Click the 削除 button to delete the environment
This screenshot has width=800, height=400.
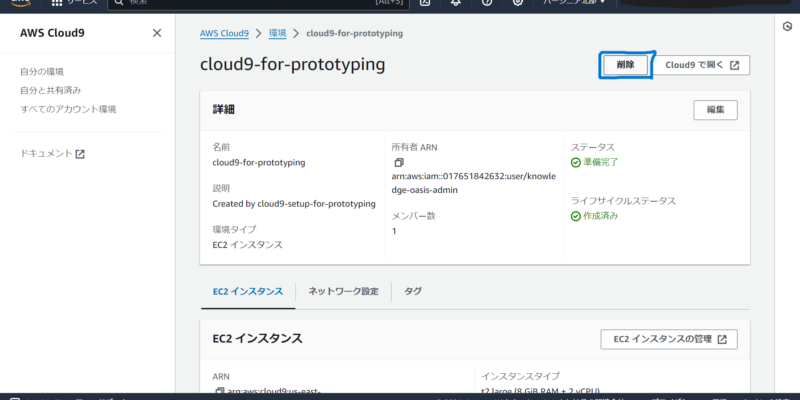click(625, 65)
